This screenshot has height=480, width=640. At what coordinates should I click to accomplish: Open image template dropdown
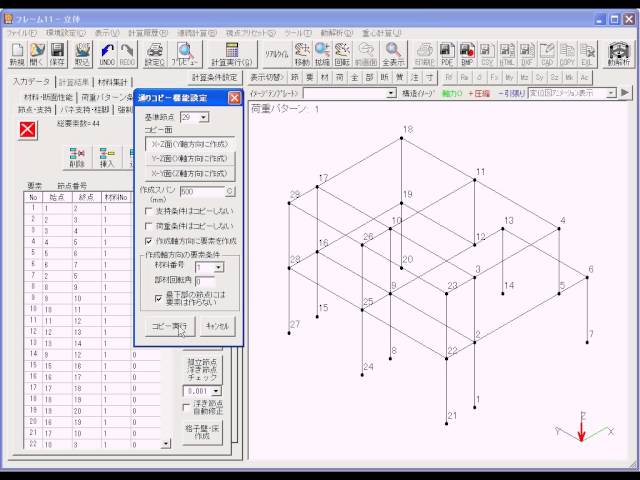391,93
